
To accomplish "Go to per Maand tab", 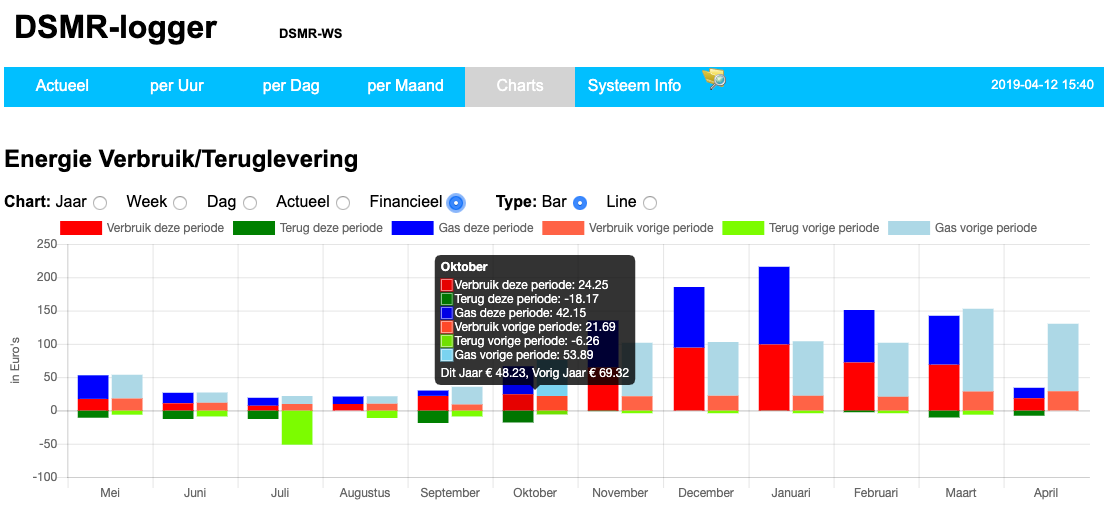I will pyautogui.click(x=405, y=86).
